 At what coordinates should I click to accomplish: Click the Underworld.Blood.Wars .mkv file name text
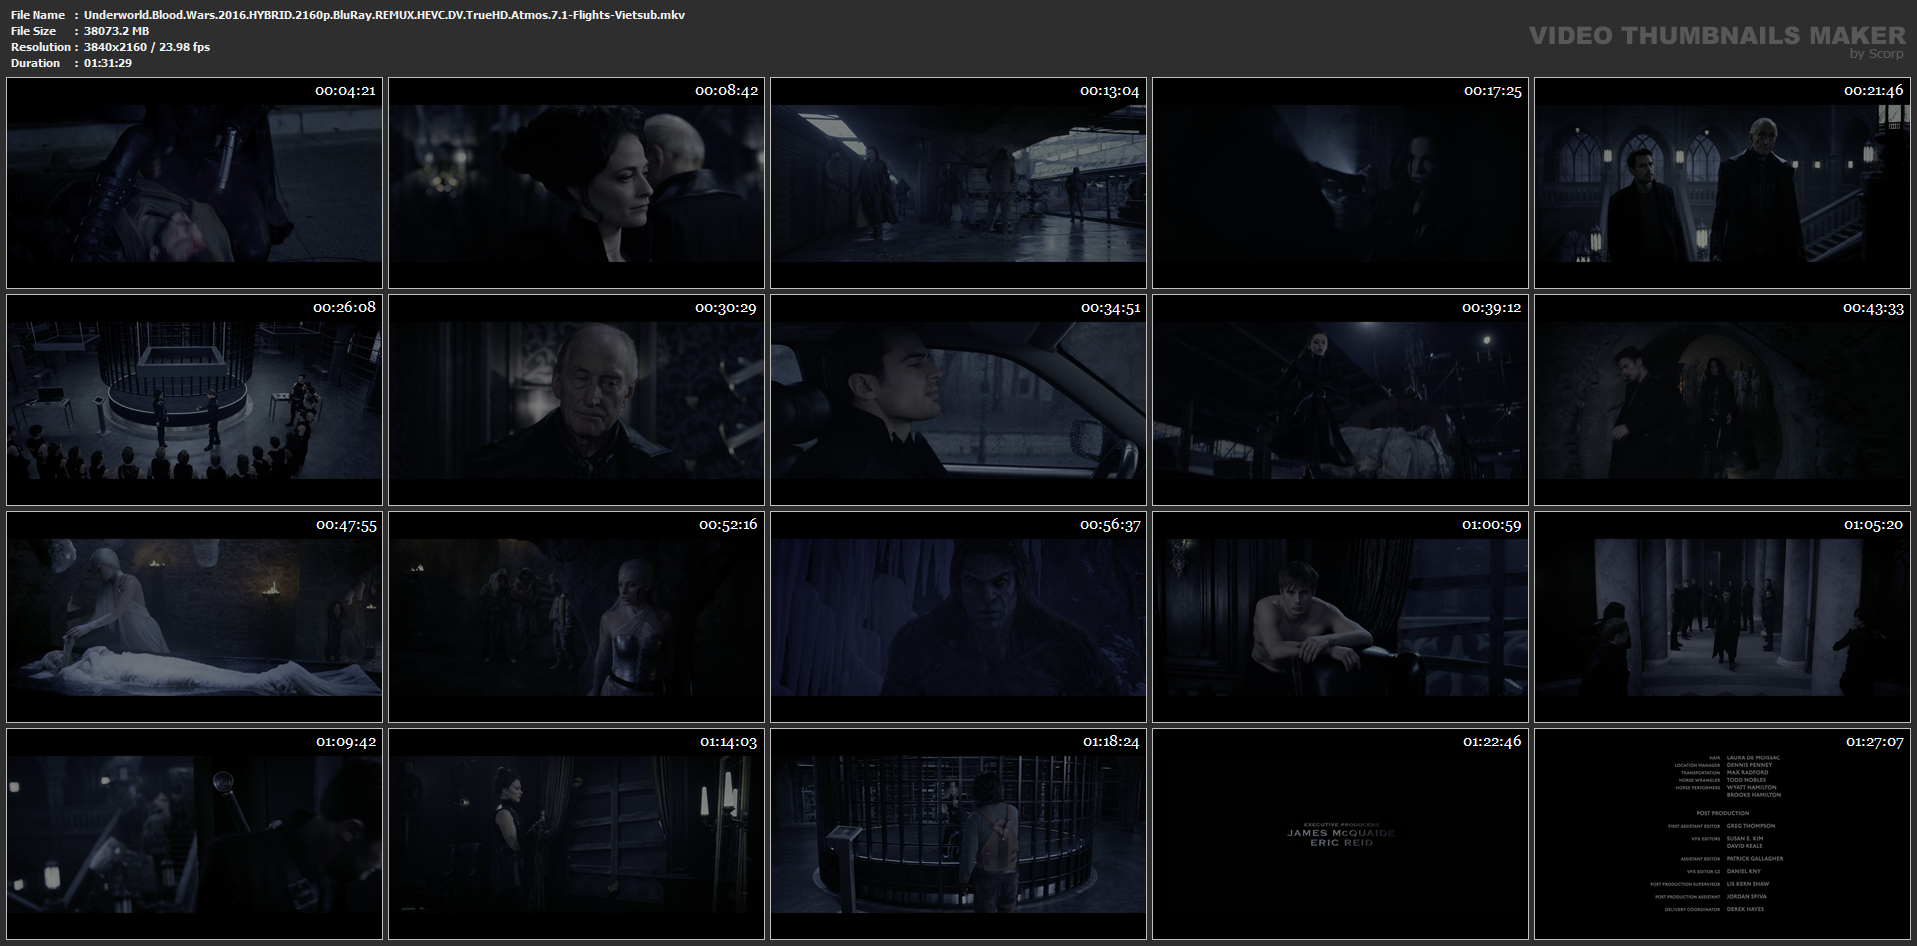[384, 15]
